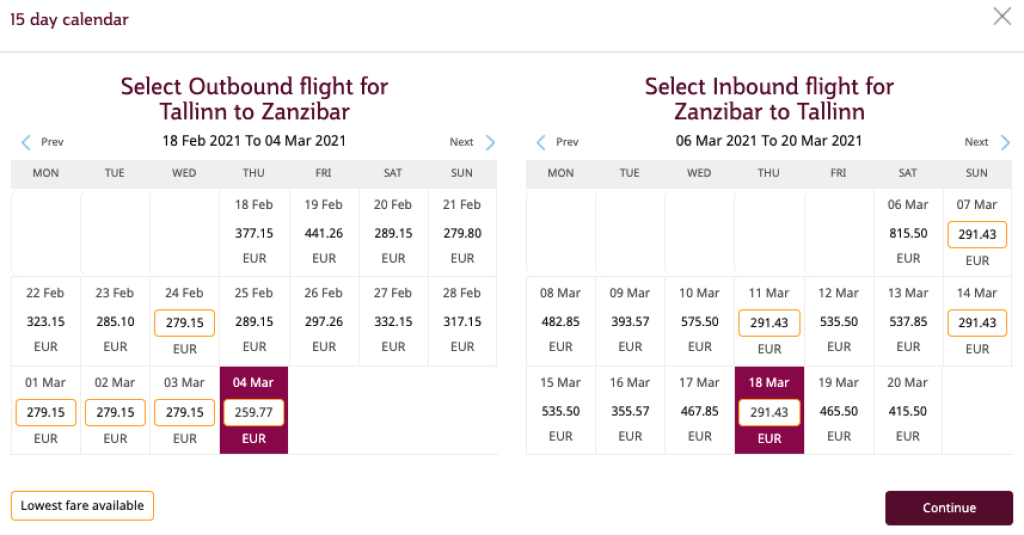Viewport: 1024px width, 535px height.
Task: Choose inbound 11 Mar fare 291.43
Action: coord(769,323)
